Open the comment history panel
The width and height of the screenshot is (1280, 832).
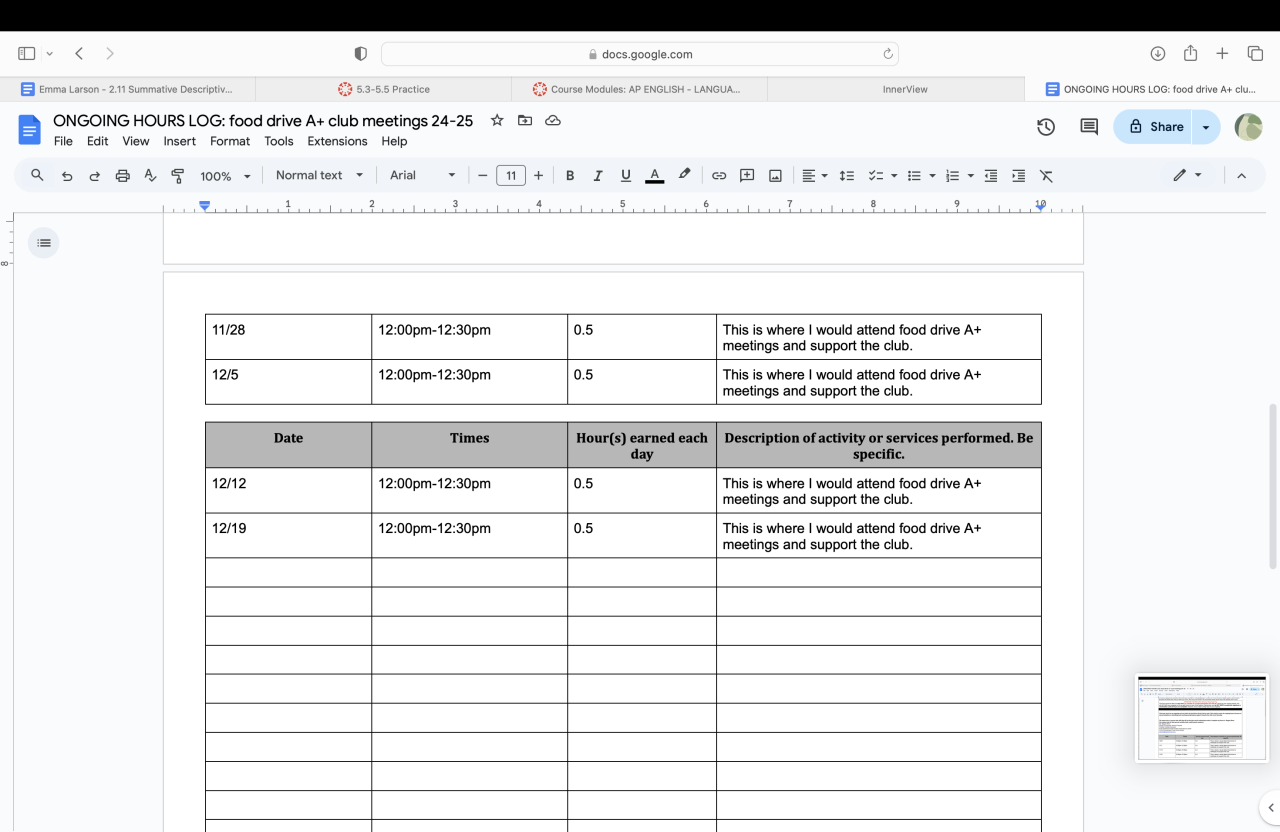1089,127
